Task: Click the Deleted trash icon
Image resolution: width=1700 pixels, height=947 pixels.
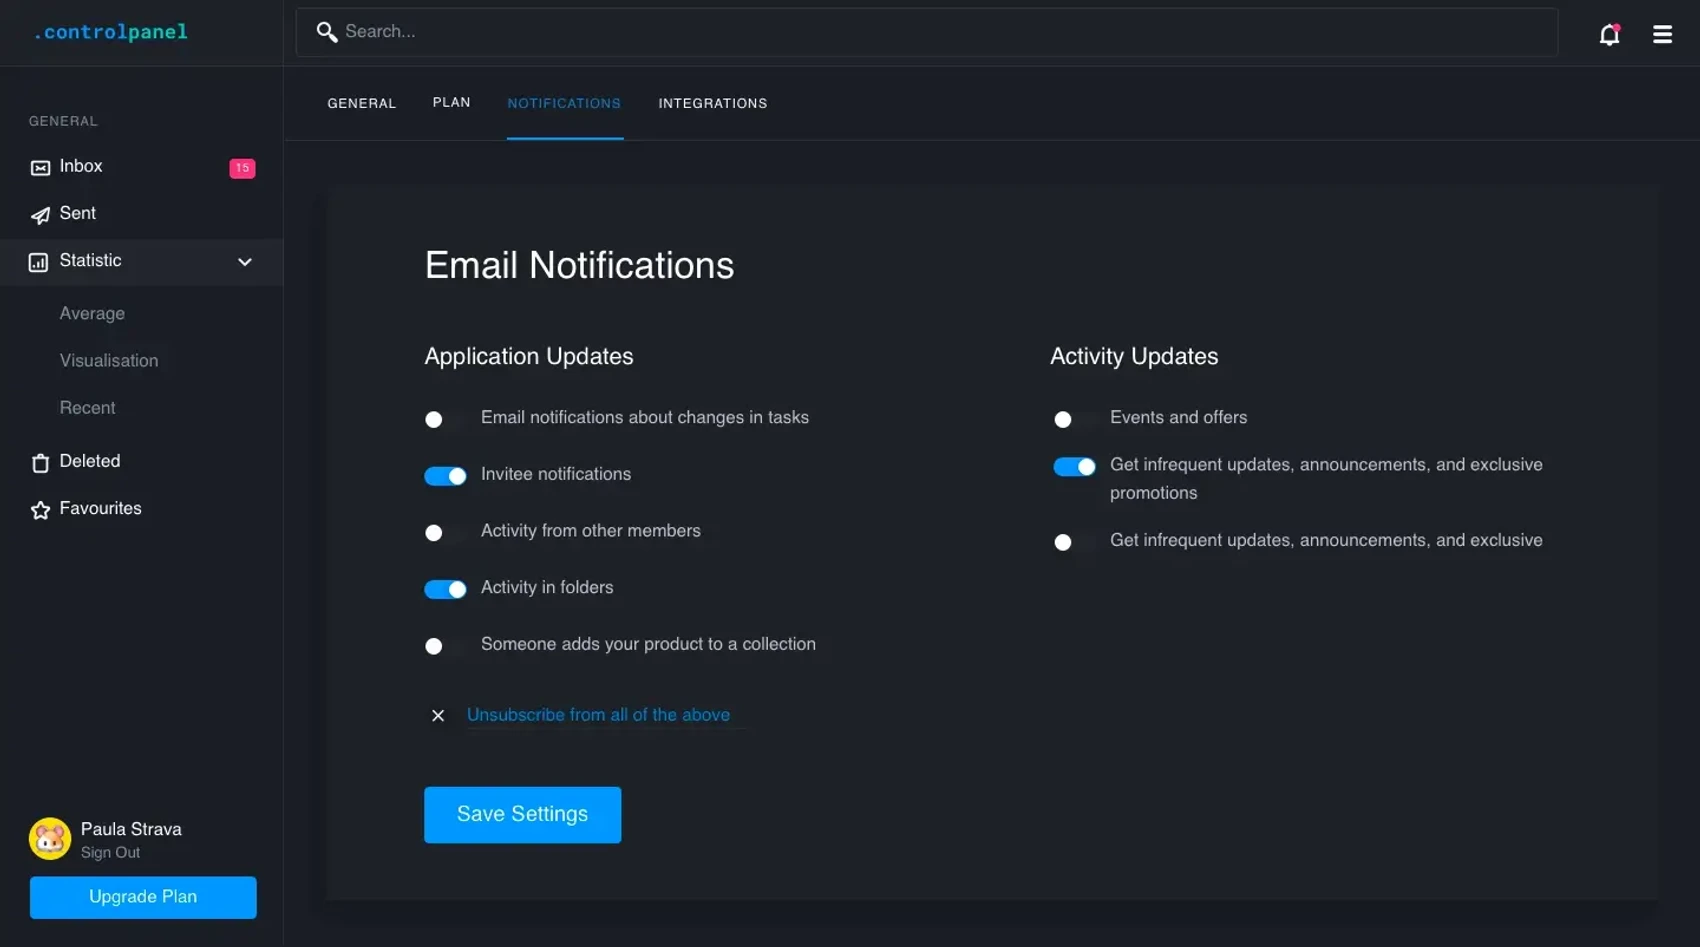Action: tap(40, 463)
